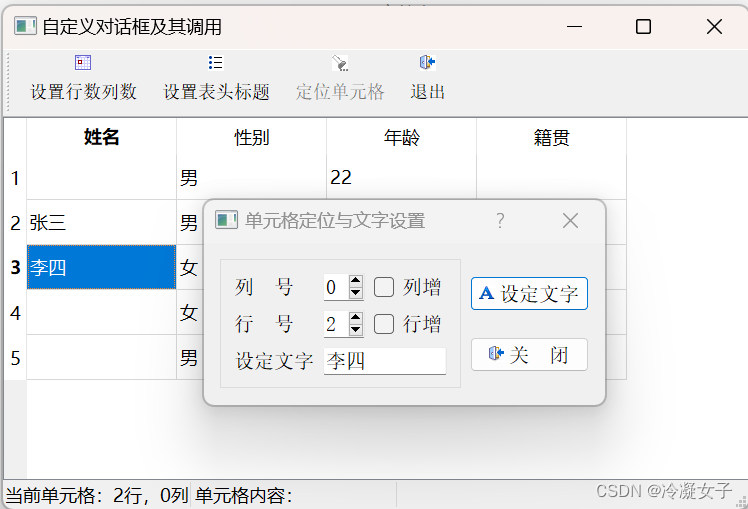
Task: Click the 设定文字 text input containing 李四
Action: [384, 361]
